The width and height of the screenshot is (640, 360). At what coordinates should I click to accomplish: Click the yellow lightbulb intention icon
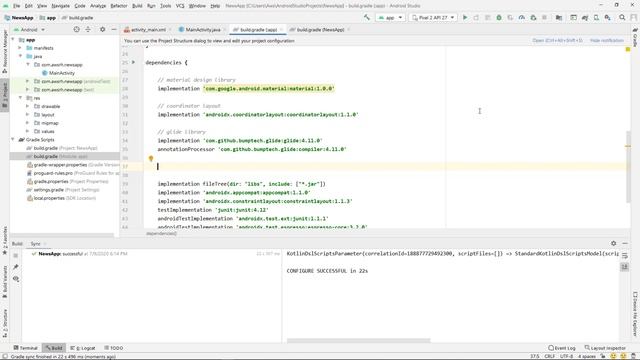pos(151,158)
